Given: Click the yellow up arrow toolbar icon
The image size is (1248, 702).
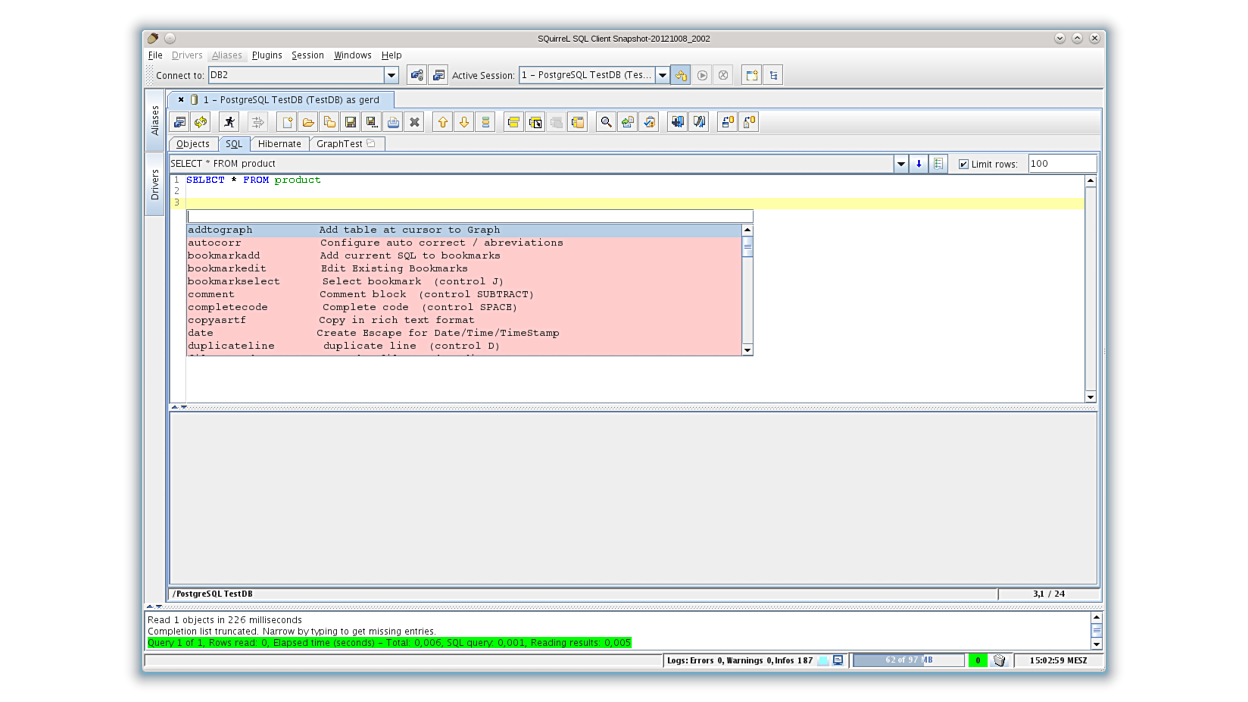Looking at the screenshot, I should click(x=442, y=122).
